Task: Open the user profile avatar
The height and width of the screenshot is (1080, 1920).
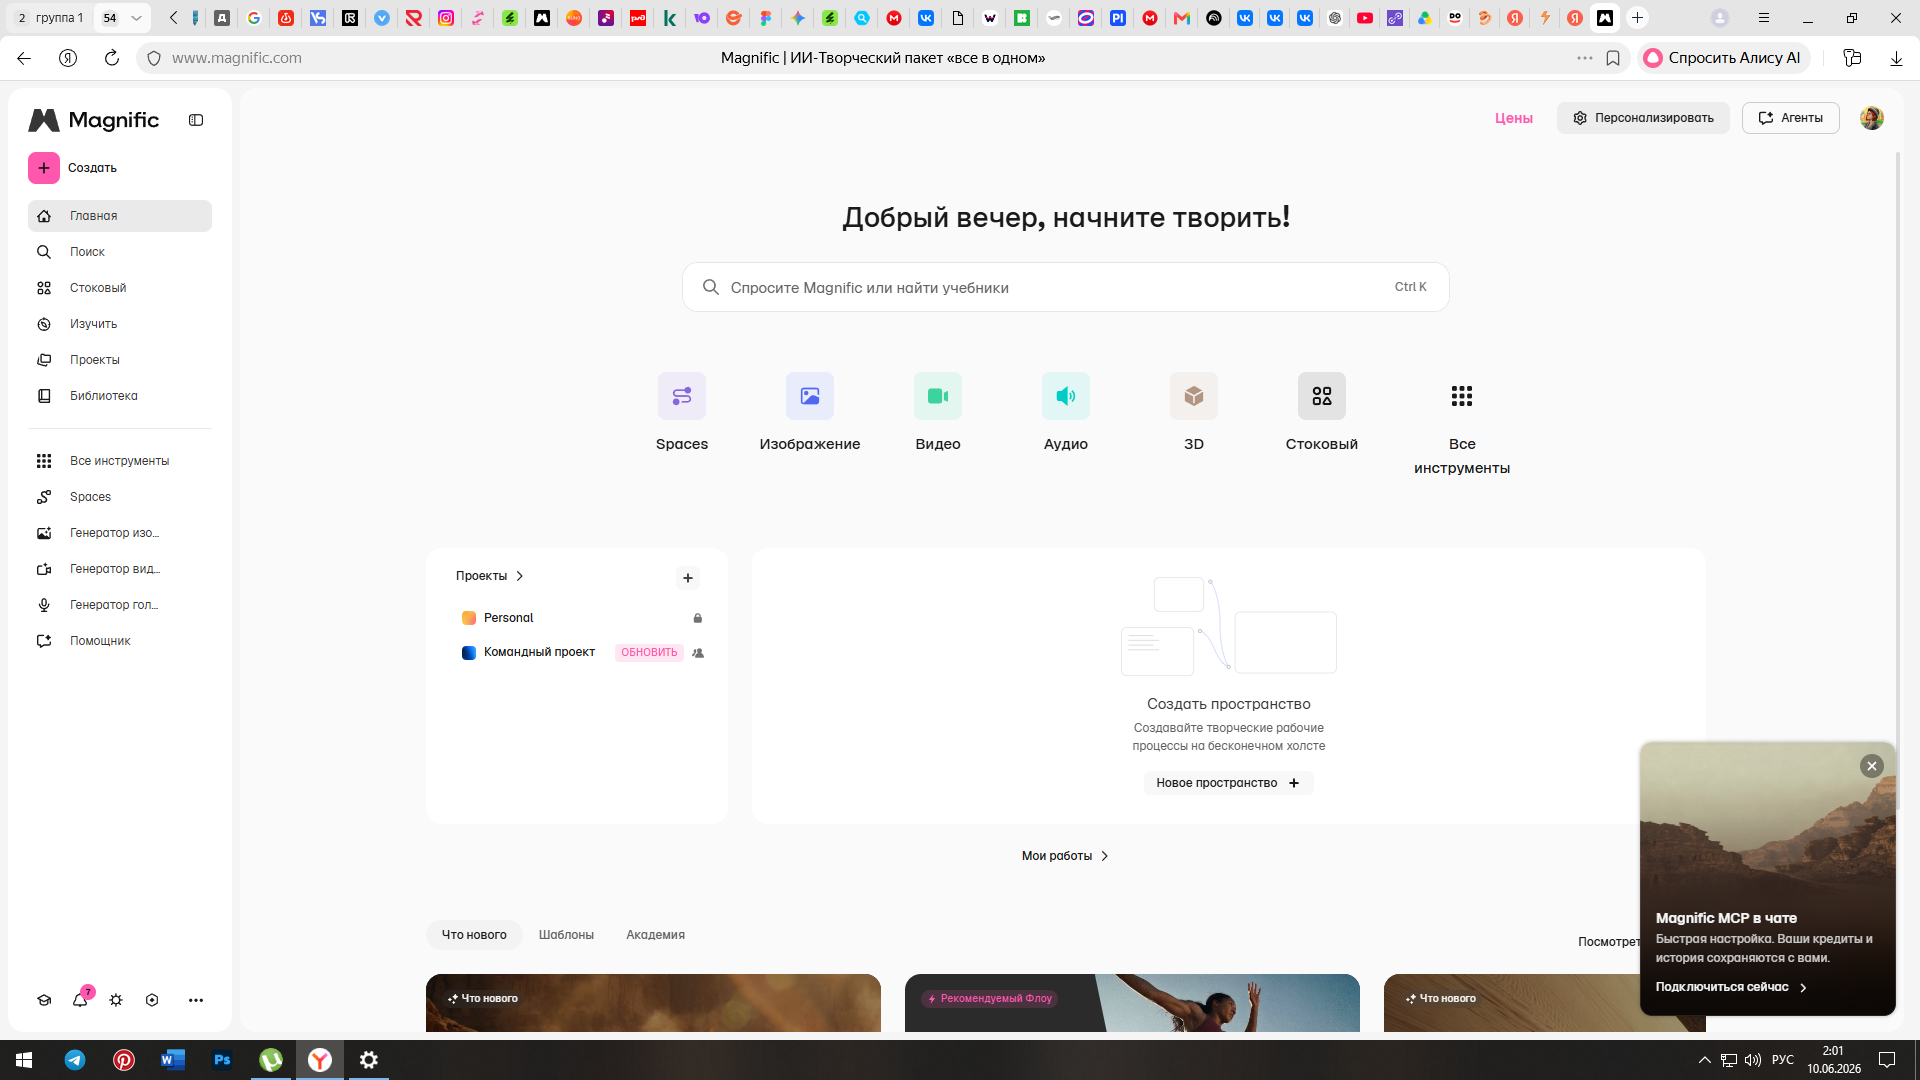Action: (1872, 118)
